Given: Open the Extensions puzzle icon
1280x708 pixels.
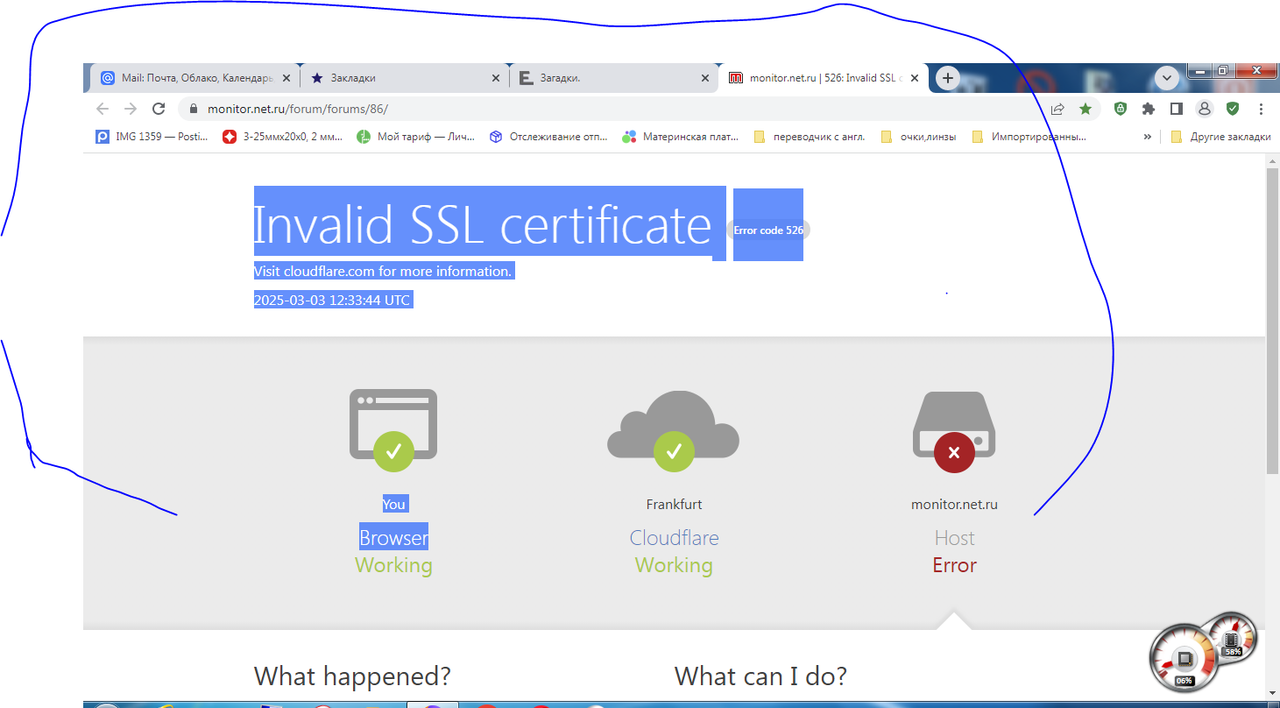Looking at the screenshot, I should (1148, 108).
